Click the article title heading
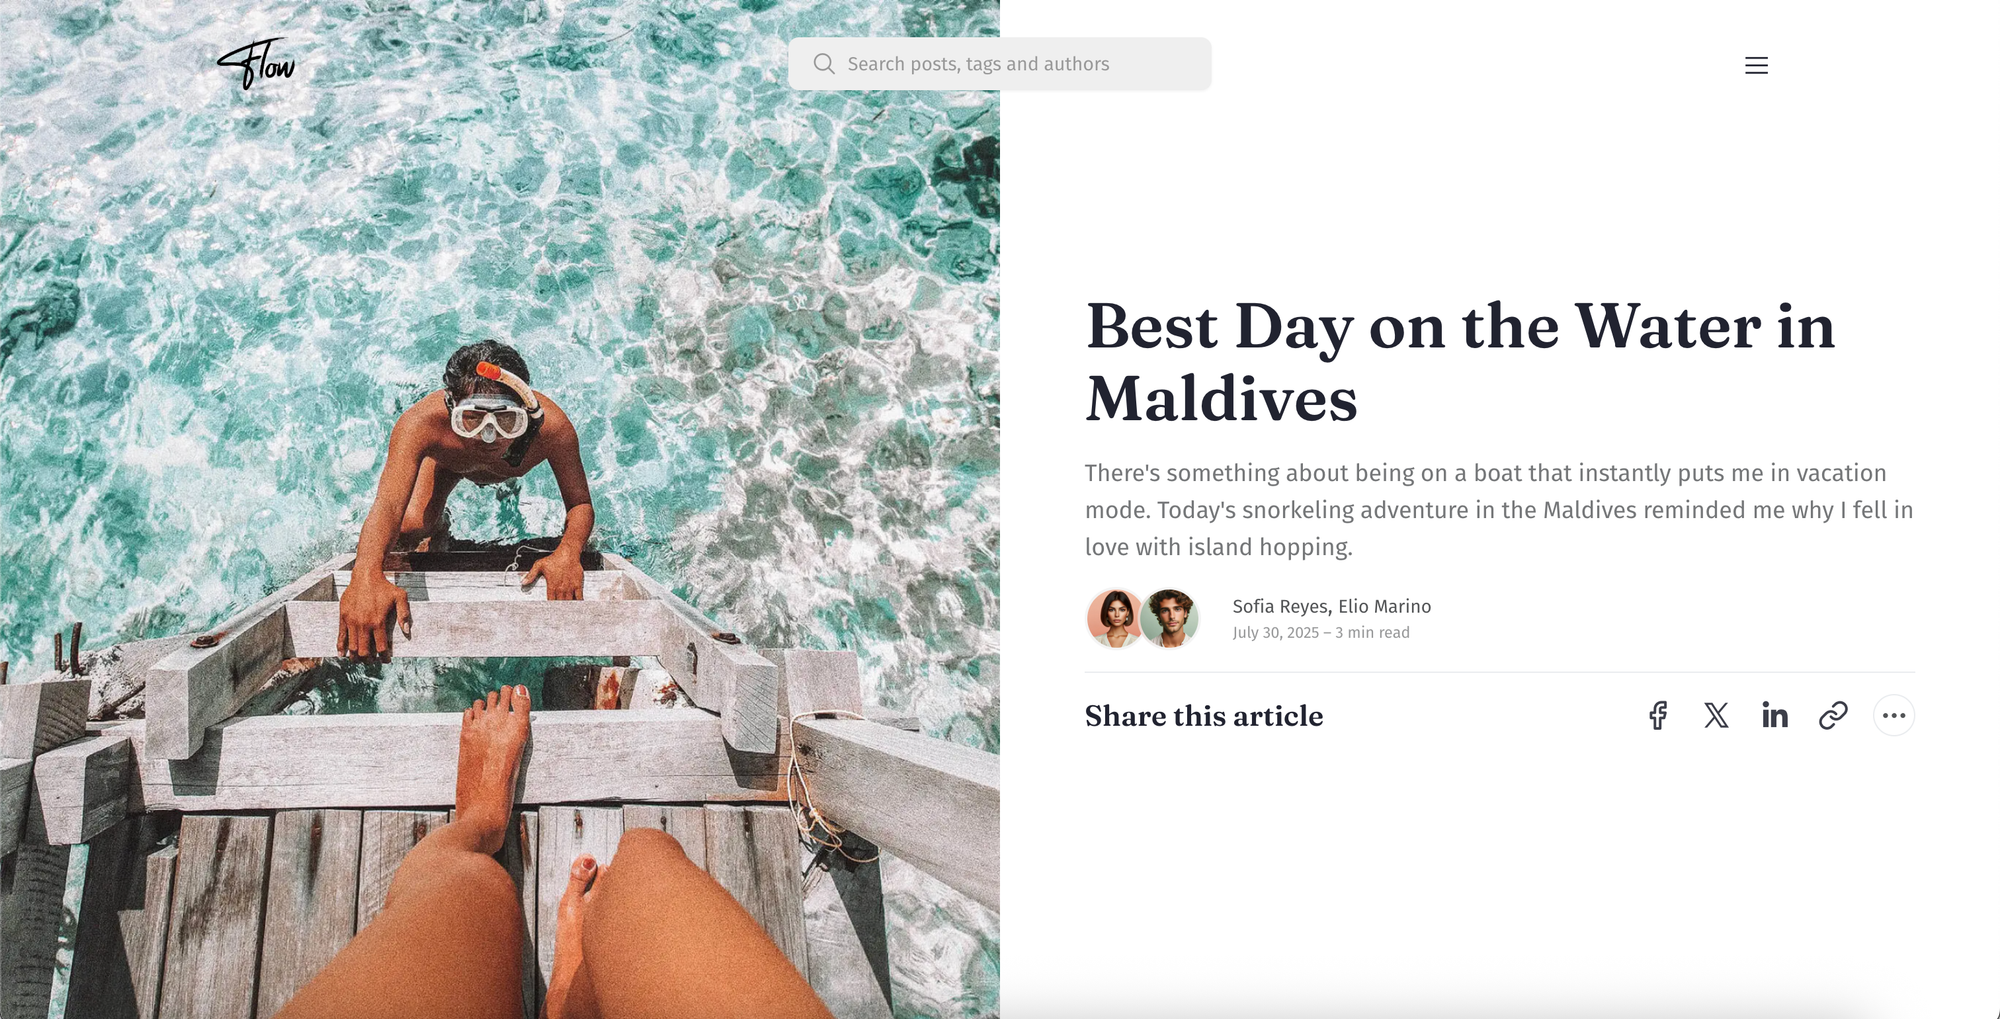 [1460, 362]
